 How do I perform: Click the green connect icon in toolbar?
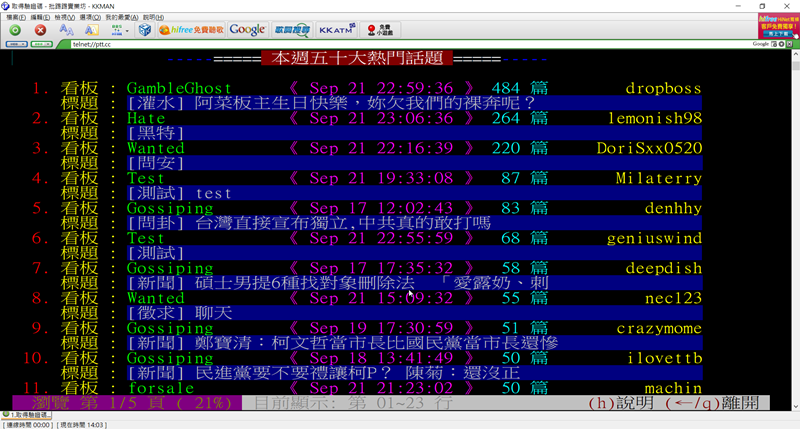click(15, 30)
